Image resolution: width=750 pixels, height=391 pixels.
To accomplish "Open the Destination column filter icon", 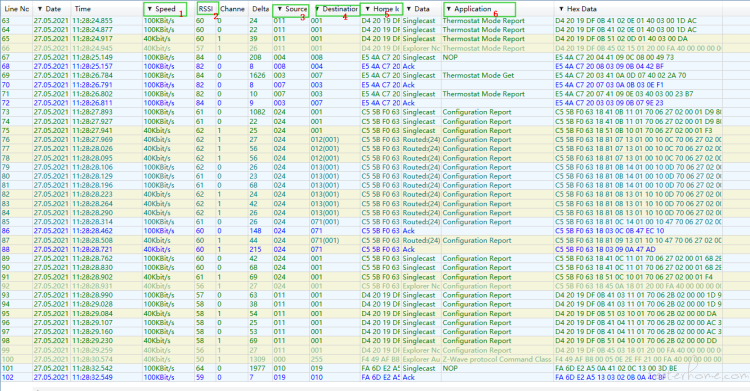I will click(318, 9).
